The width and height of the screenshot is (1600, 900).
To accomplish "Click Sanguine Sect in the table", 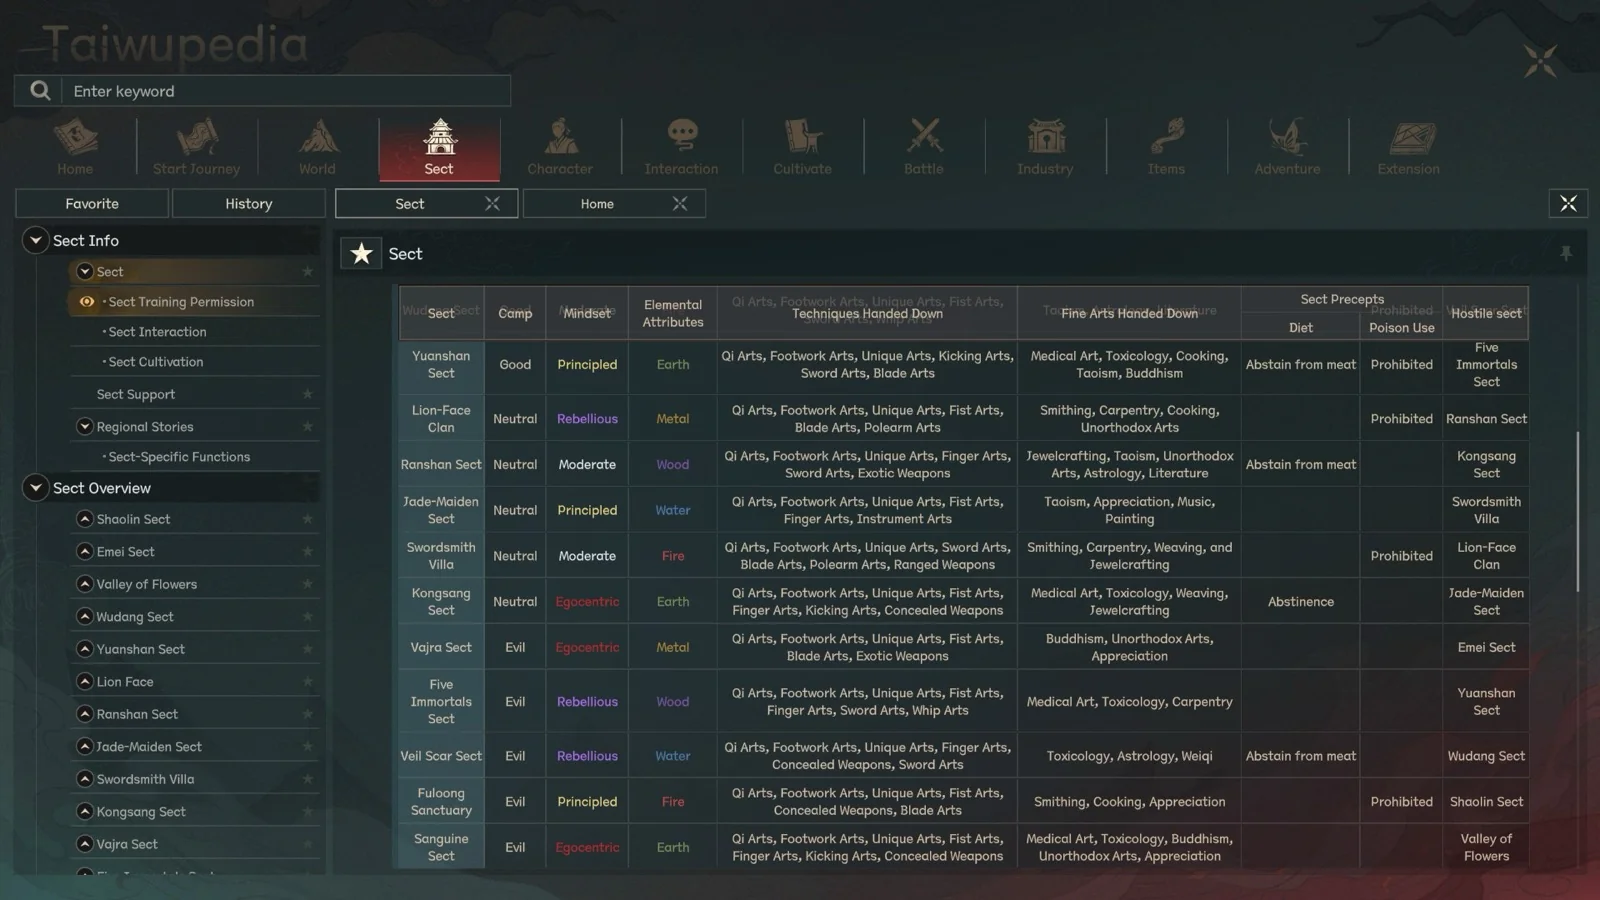I will 441,847.
